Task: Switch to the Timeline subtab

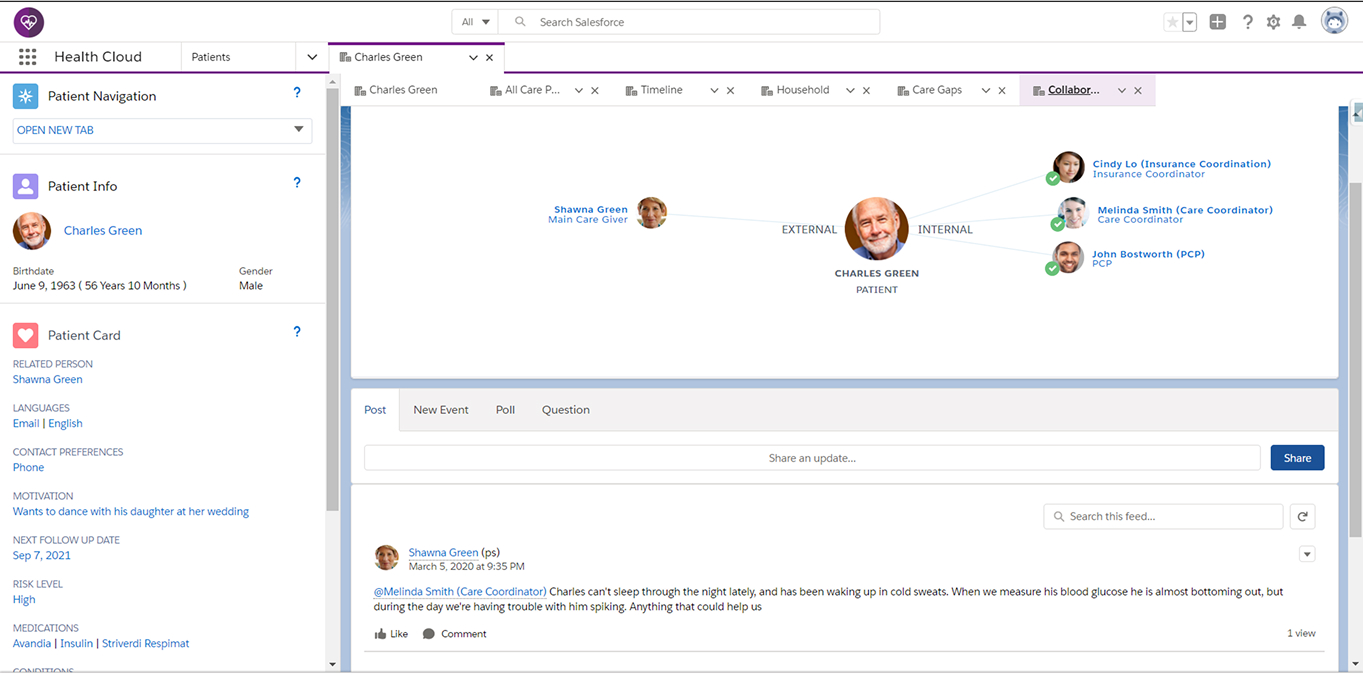Action: (x=662, y=90)
